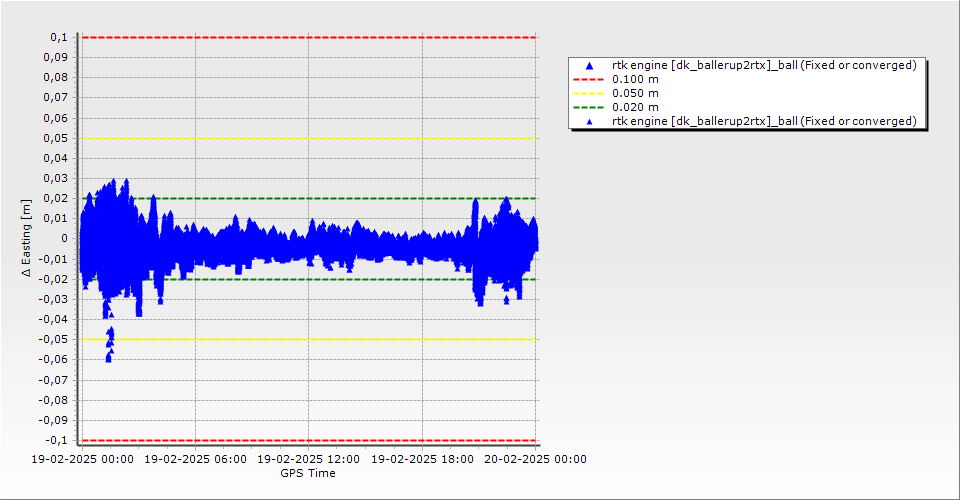Click the -0,02 y-axis tick label
960x500 pixels.
[x=53, y=279]
